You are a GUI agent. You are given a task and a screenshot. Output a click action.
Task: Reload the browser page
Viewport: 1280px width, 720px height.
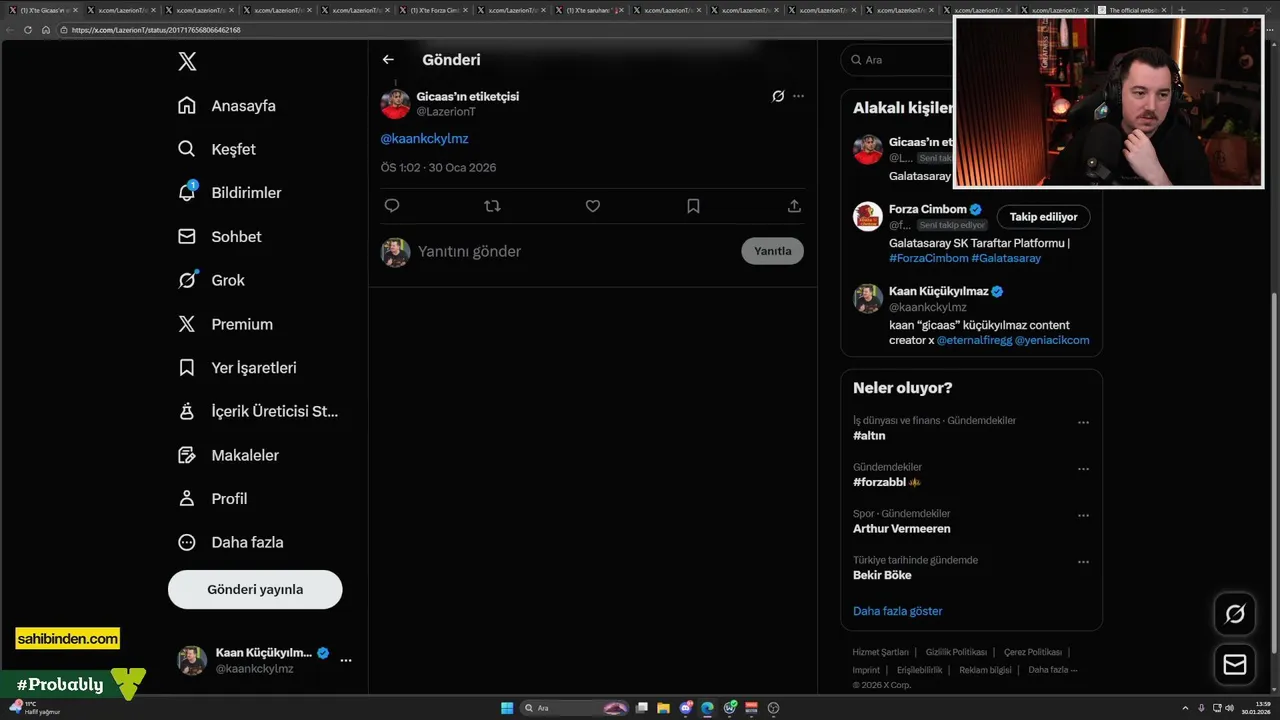[x=28, y=30]
